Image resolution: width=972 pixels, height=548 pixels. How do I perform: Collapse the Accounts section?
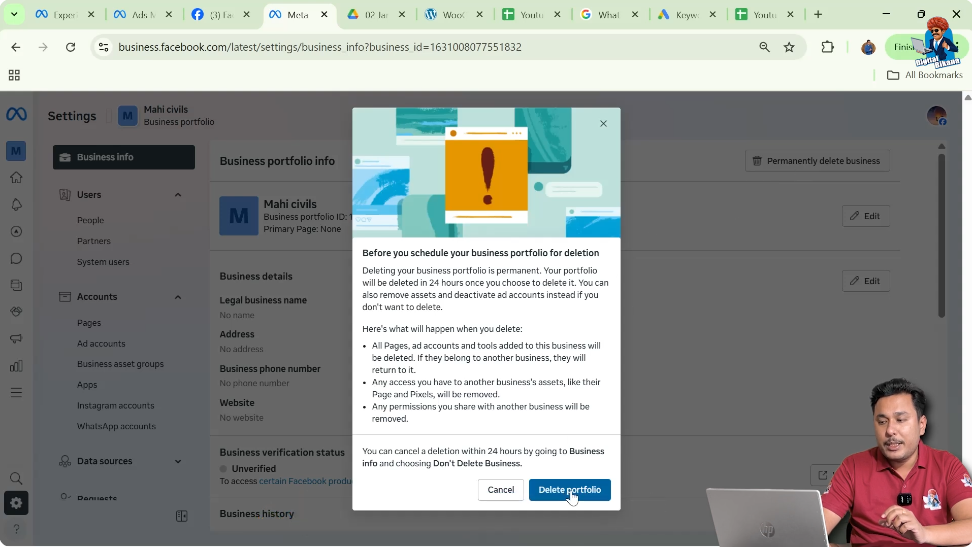[178, 297]
